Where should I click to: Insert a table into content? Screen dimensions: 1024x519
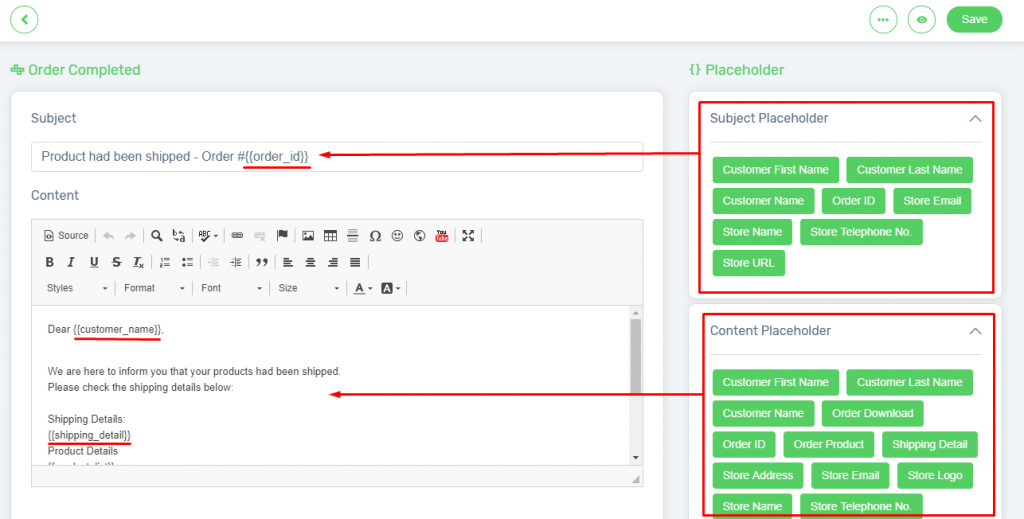click(330, 236)
